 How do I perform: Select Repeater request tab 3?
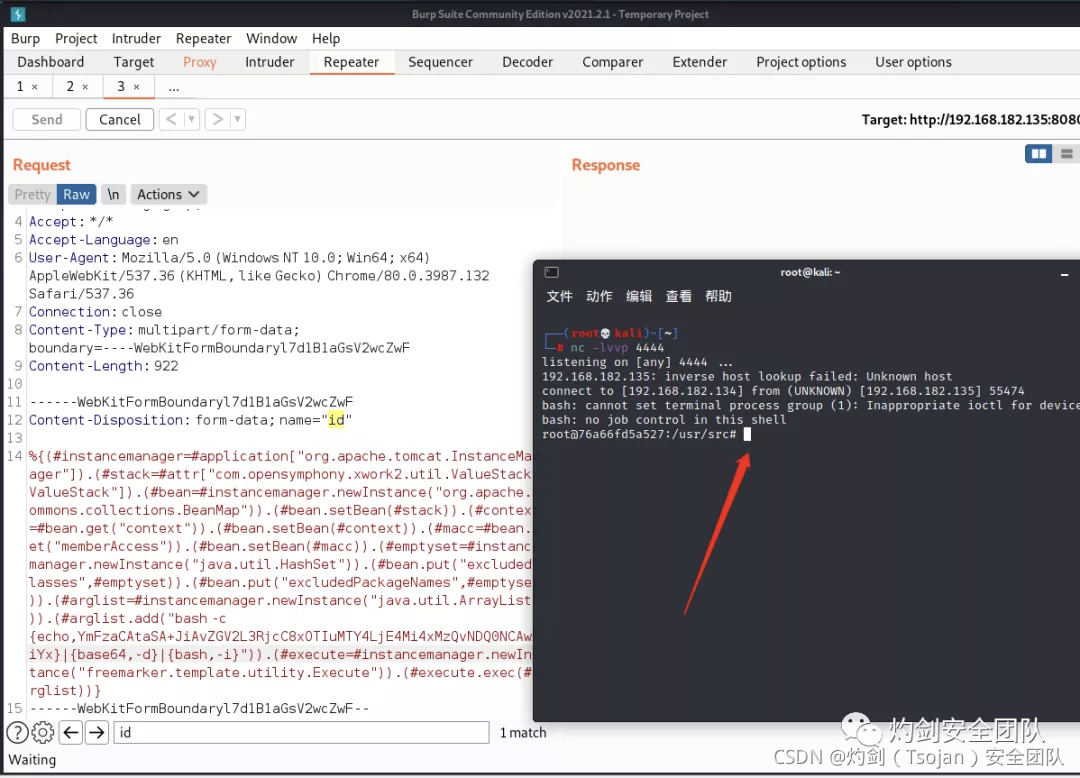tap(121, 87)
